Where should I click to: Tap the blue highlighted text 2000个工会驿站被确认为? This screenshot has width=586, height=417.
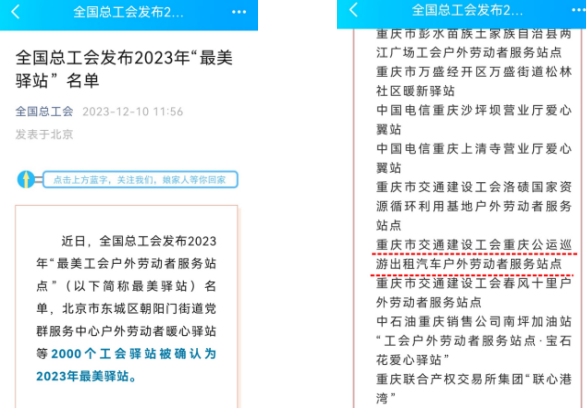pyautogui.click(x=134, y=353)
